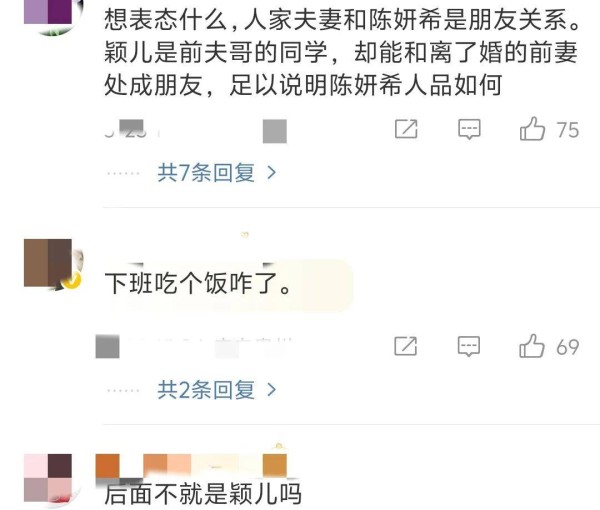Select the long comment about 陈妍希
Screen dimensions: 600x510
pos(342,52)
